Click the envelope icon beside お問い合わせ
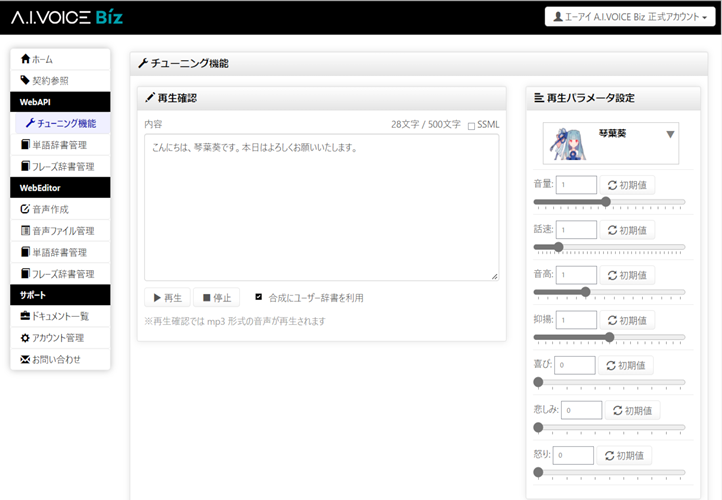 [25, 359]
